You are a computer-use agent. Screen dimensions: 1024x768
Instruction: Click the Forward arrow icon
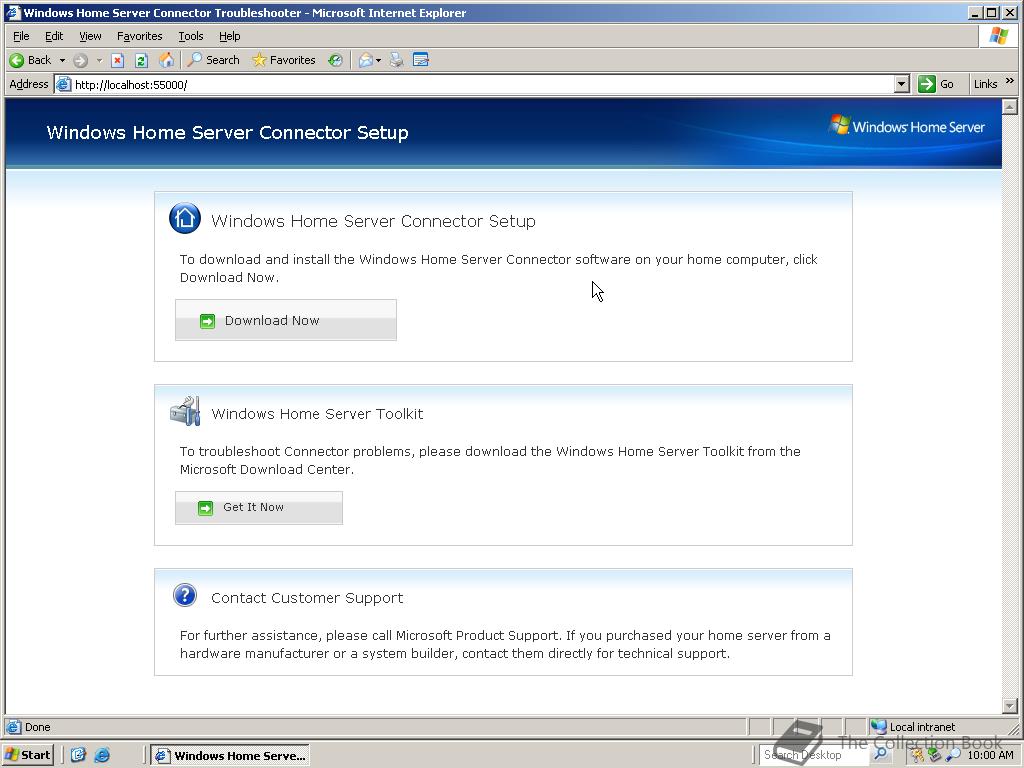pyautogui.click(x=80, y=61)
